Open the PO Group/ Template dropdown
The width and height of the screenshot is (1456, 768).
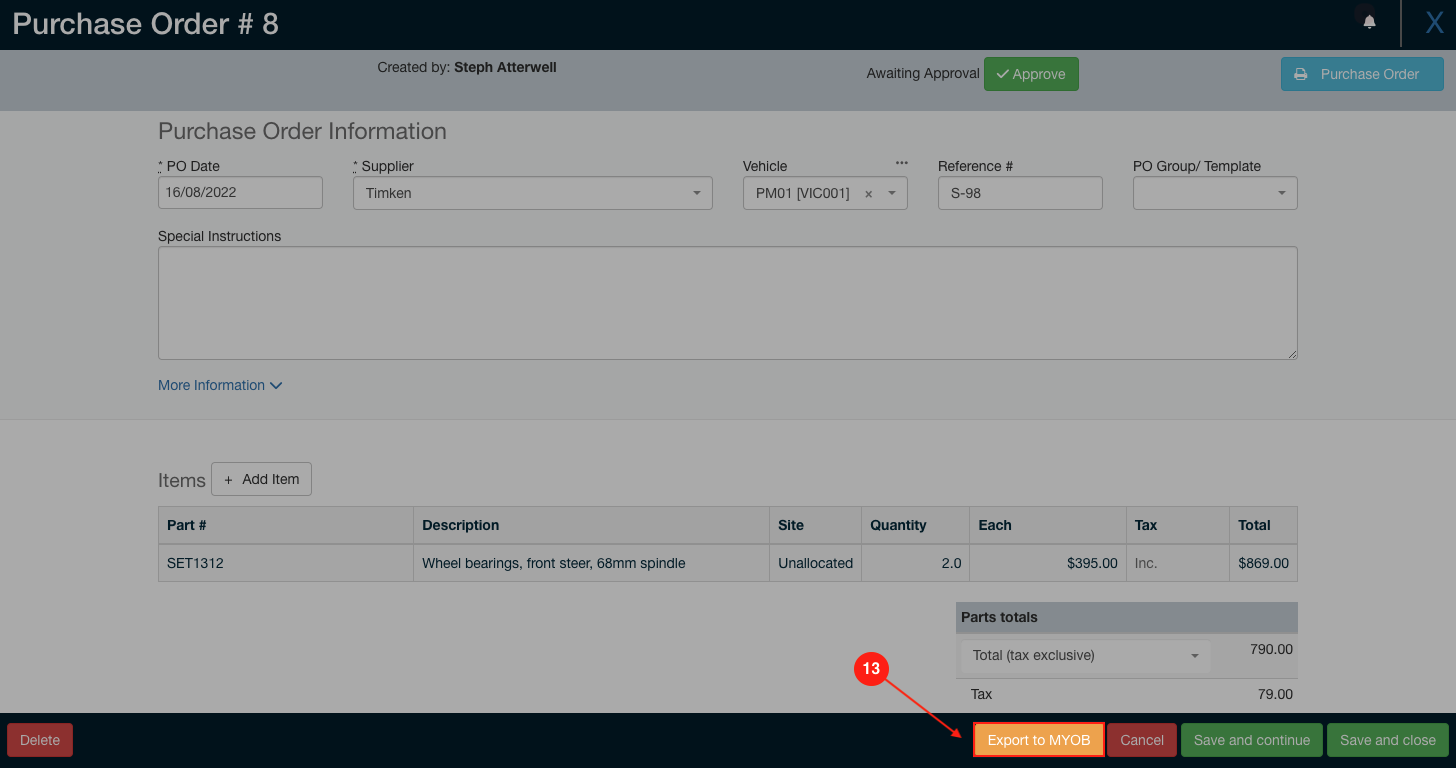pos(1215,193)
